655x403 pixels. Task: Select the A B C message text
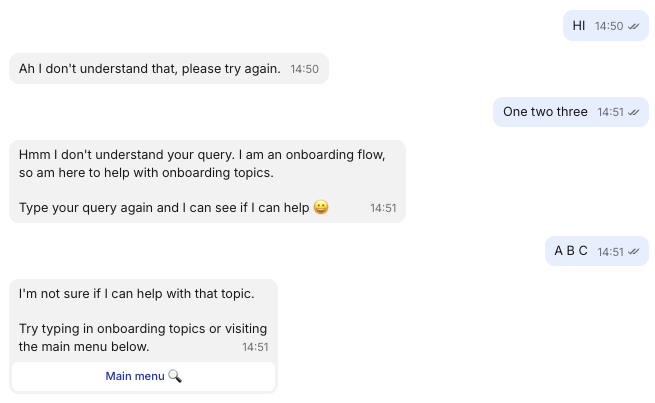point(571,251)
